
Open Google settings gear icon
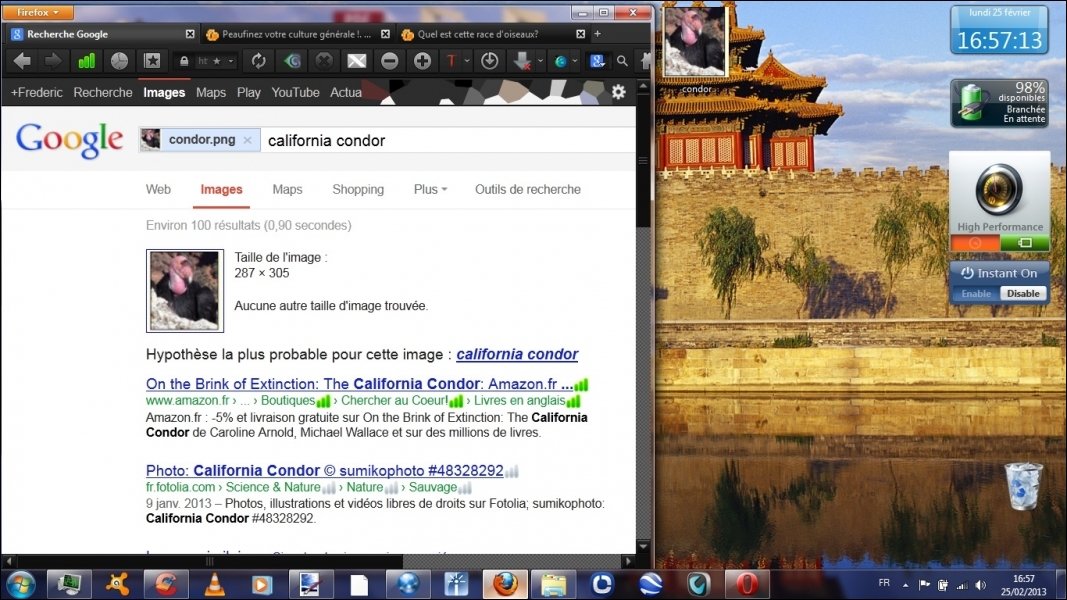click(x=619, y=92)
